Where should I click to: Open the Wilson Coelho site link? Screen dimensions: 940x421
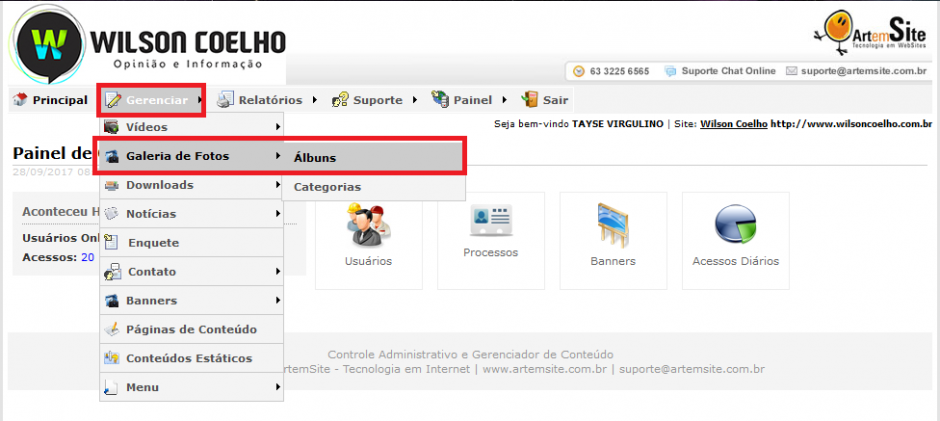click(x=733, y=124)
